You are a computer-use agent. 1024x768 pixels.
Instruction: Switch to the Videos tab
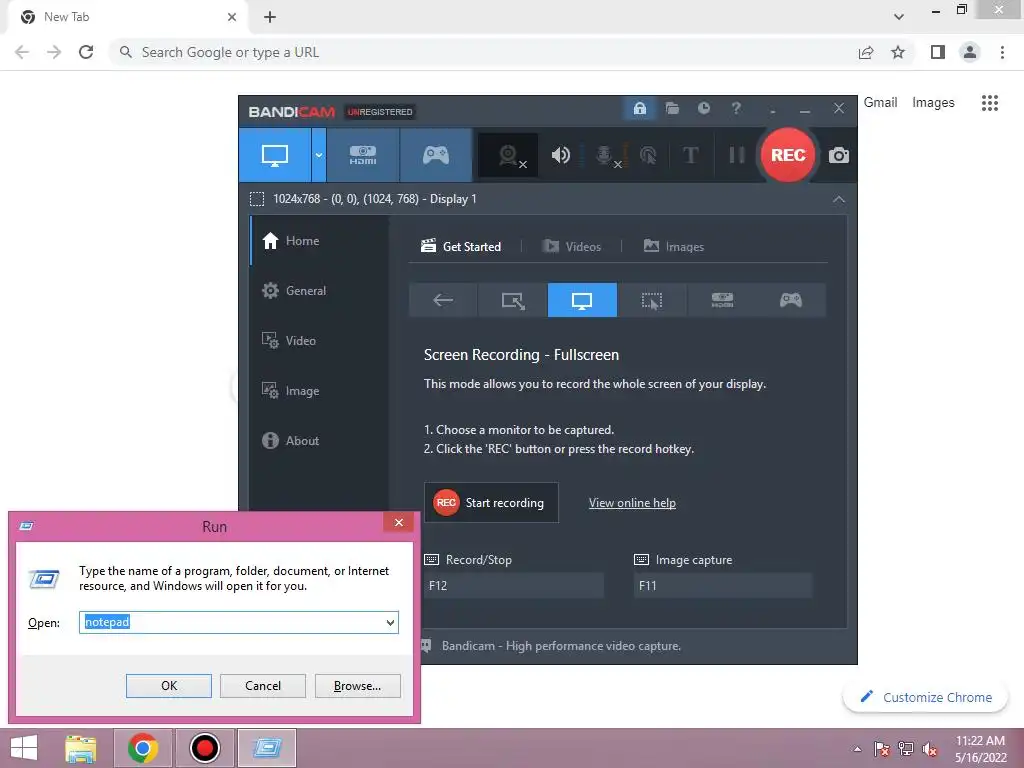coord(571,246)
